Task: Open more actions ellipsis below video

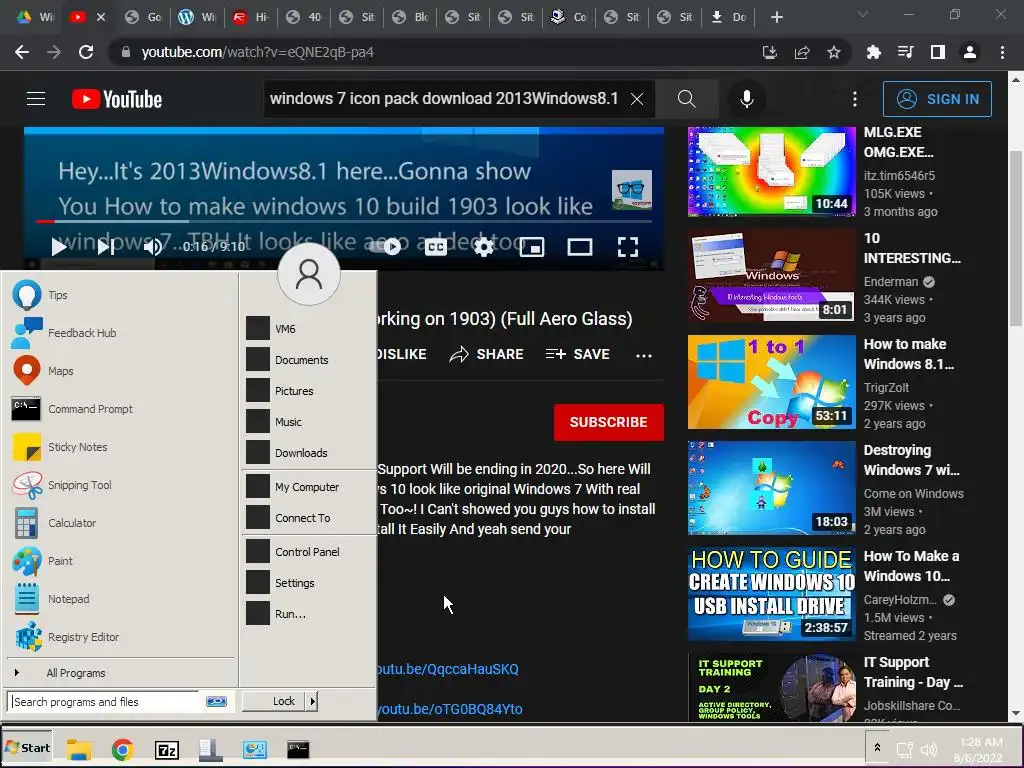Action: [644, 355]
